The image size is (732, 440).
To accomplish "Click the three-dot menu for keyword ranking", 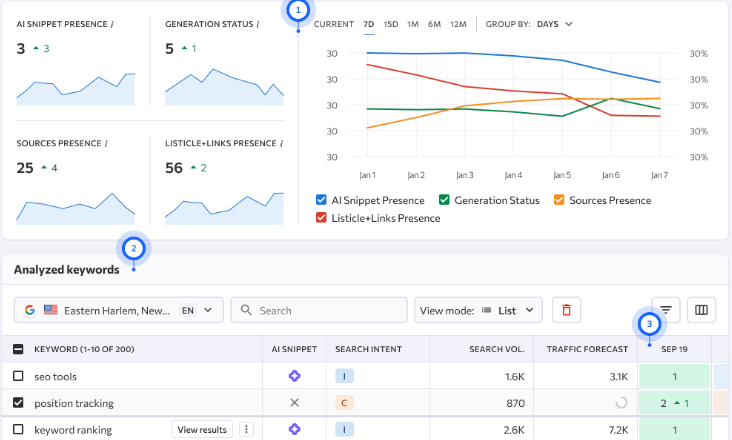I will click(x=246, y=430).
